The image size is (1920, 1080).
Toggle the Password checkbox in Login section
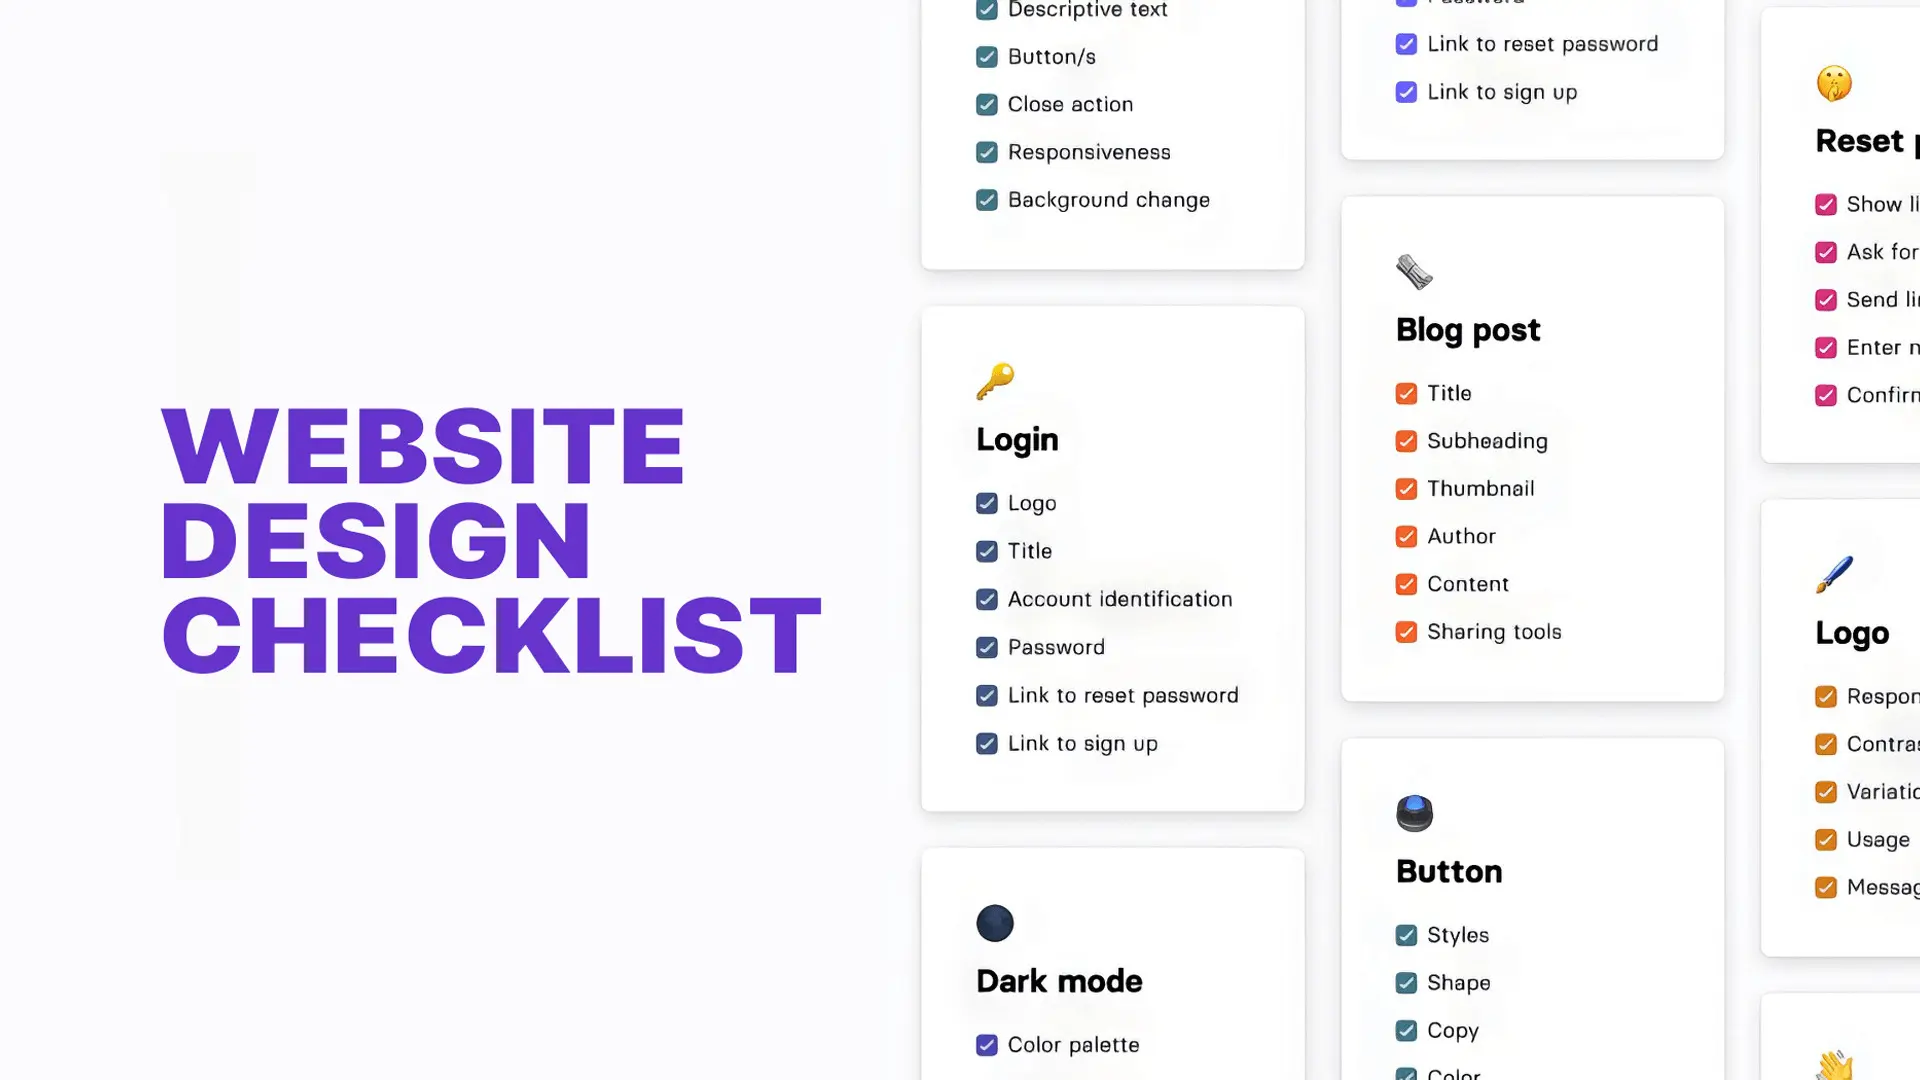(988, 646)
